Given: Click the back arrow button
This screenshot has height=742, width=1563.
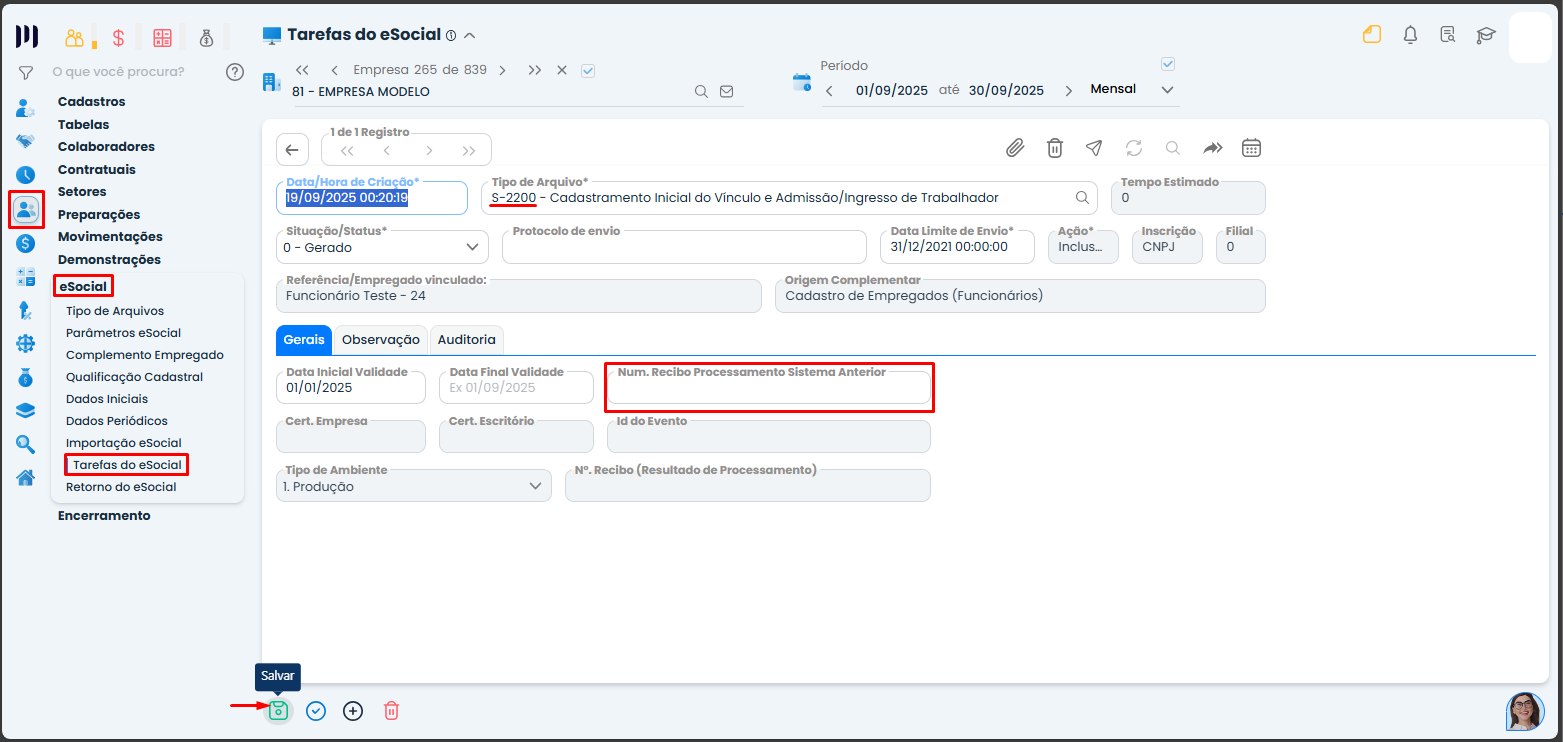Looking at the screenshot, I should pyautogui.click(x=292, y=150).
